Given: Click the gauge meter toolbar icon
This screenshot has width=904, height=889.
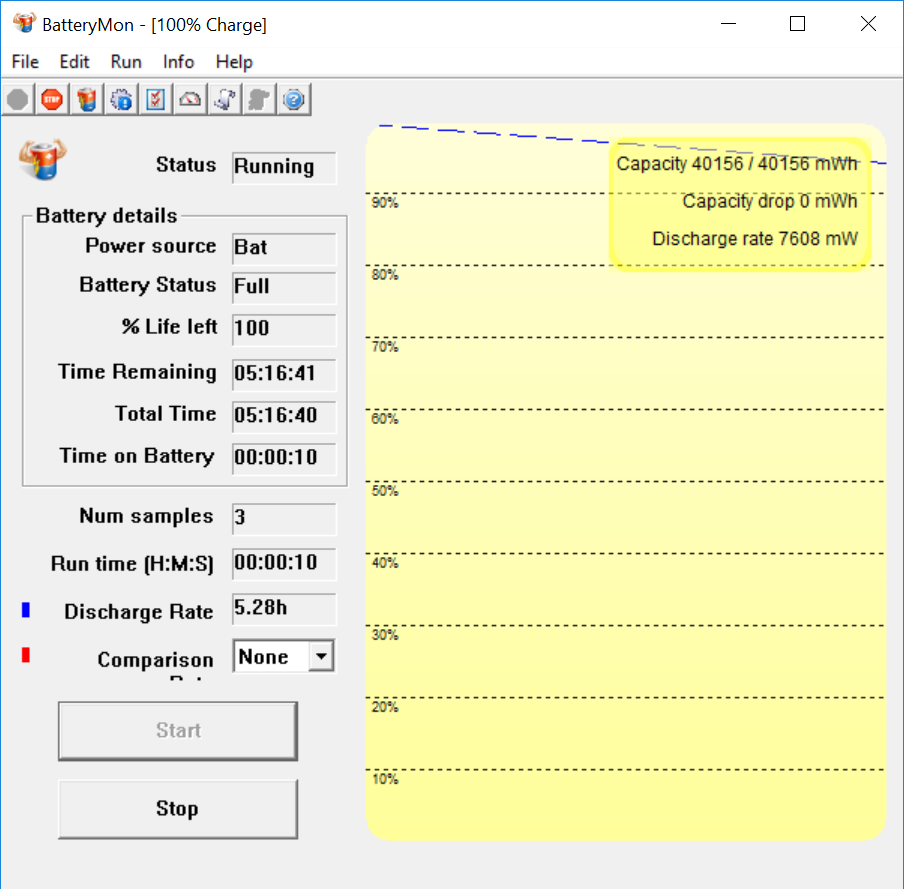Looking at the screenshot, I should pos(190,100).
